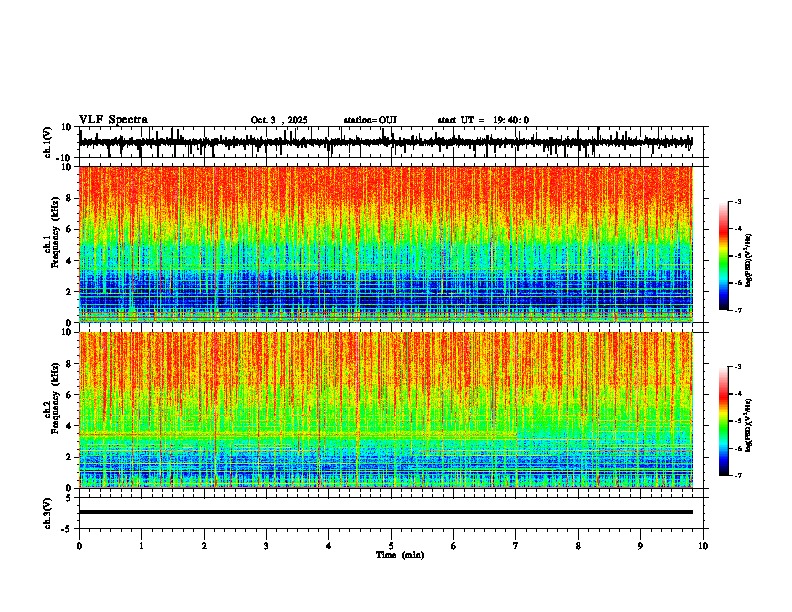
Task: Click the ch.1 spectrogram plot
Action: 386,244
